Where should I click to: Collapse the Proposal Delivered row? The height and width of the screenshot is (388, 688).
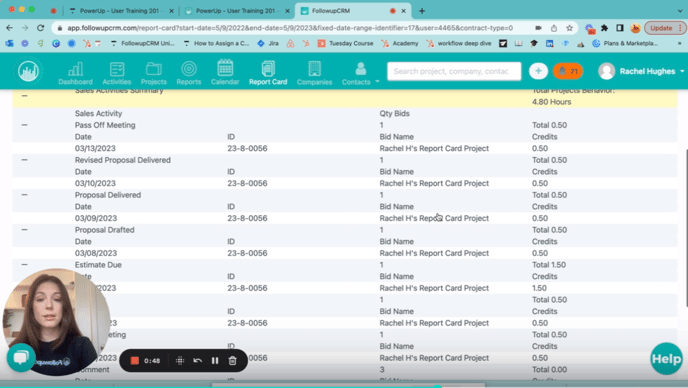[25, 195]
